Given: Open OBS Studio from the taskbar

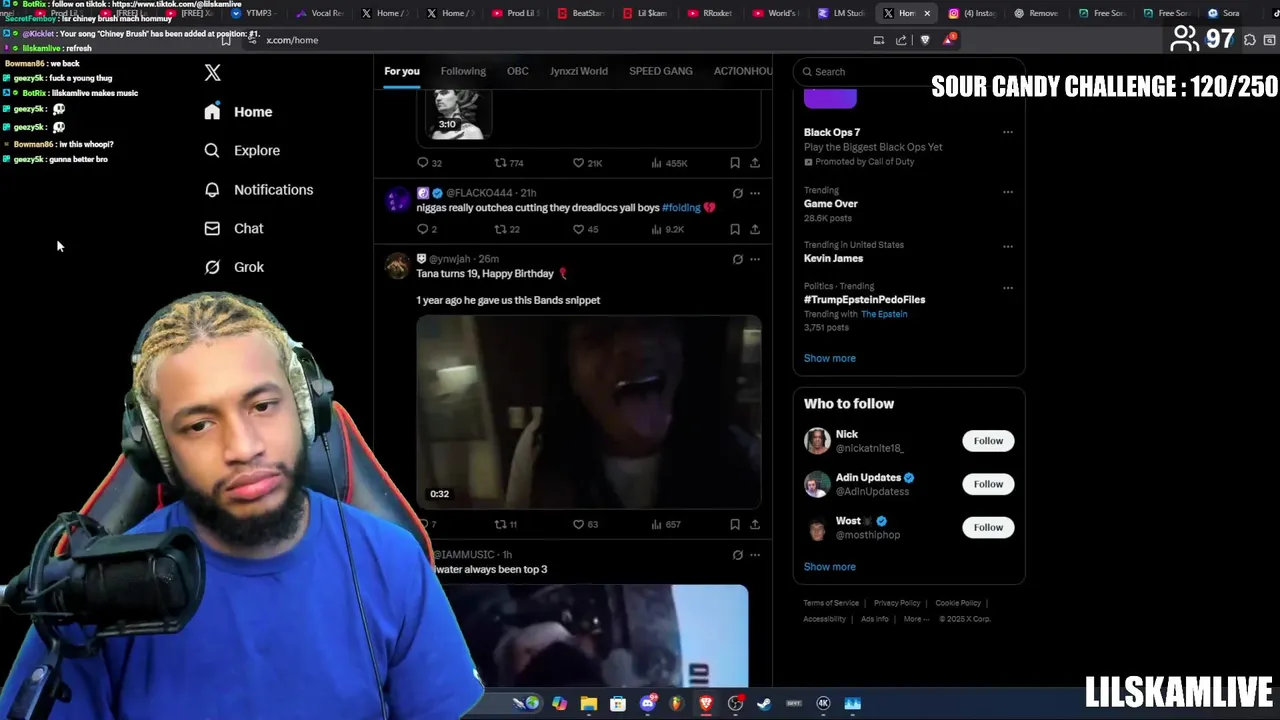Looking at the screenshot, I should point(735,704).
